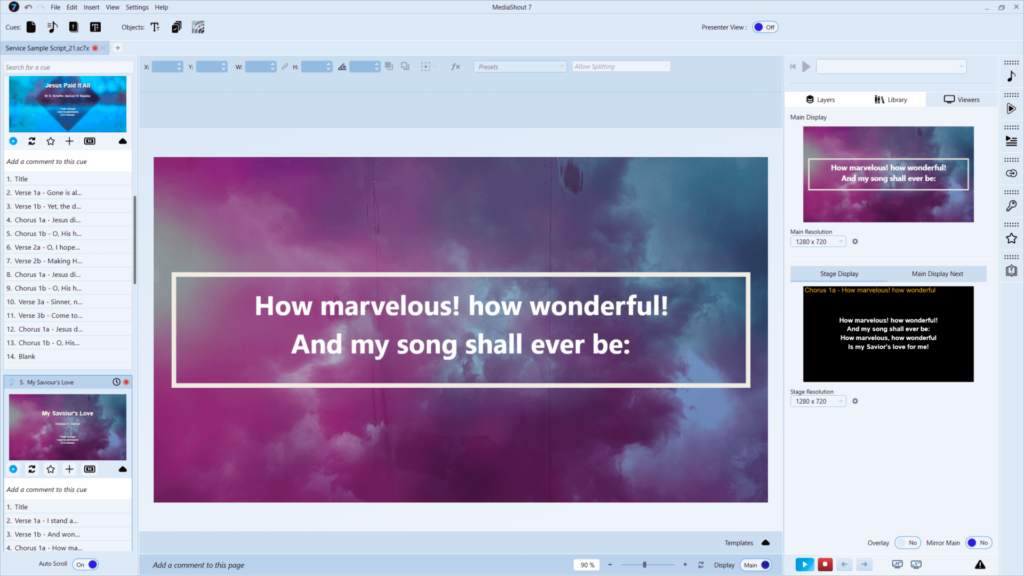Click the warning triangle icon at bottom right
The height and width of the screenshot is (576, 1024).
click(980, 564)
